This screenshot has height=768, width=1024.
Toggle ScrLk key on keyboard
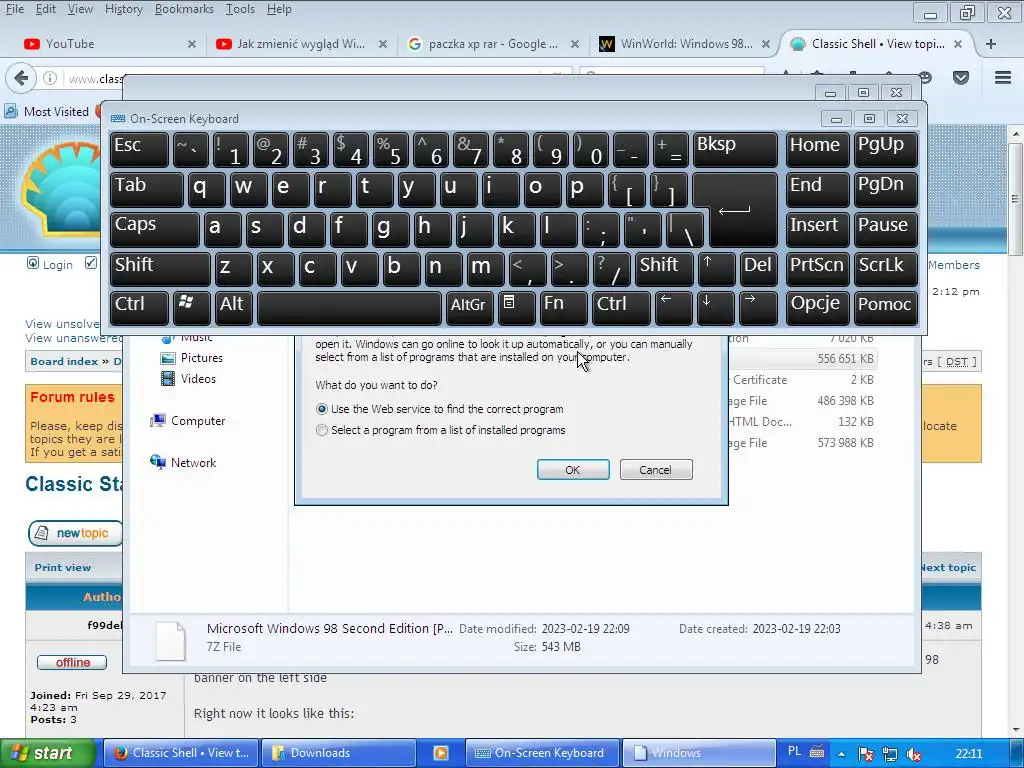885,269
